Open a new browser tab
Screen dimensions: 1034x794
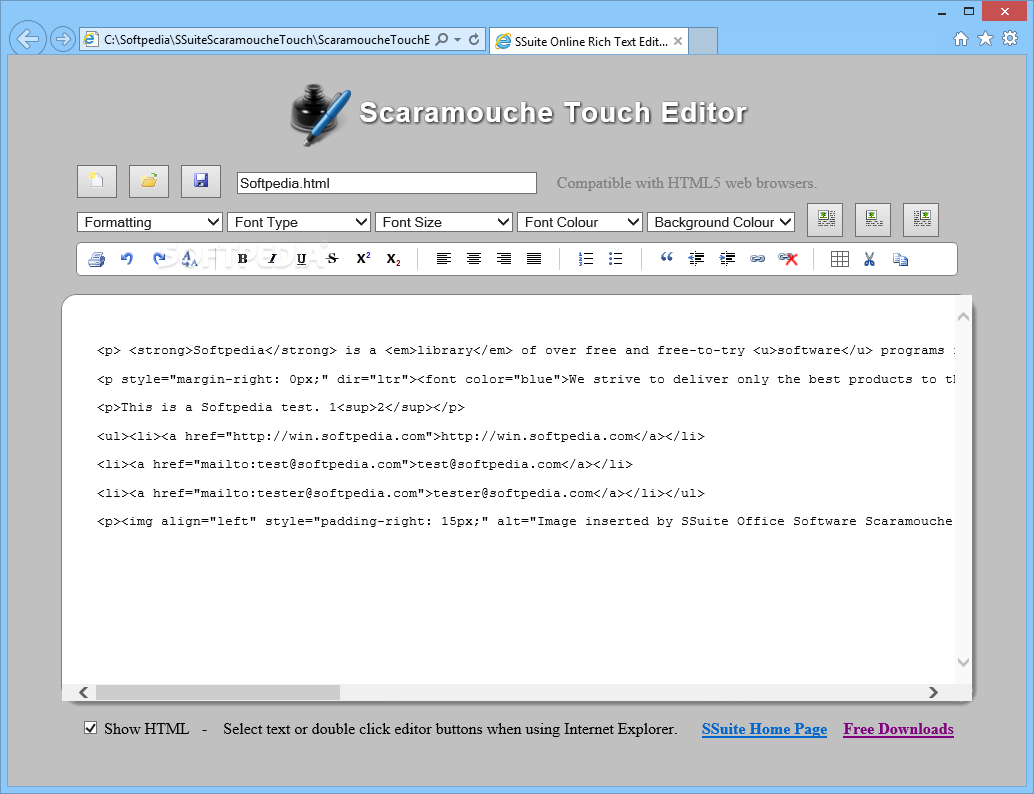point(703,42)
